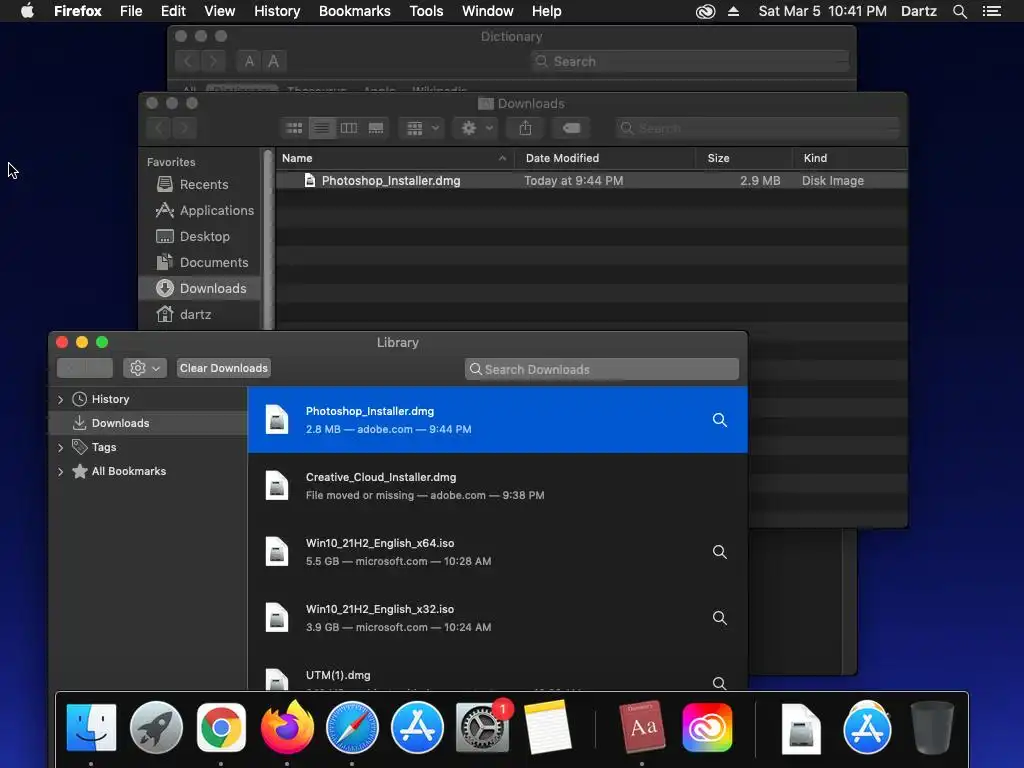Viewport: 1024px width, 768px height.
Task: Select Applications in Finder sidebar
Action: (x=200, y=211)
